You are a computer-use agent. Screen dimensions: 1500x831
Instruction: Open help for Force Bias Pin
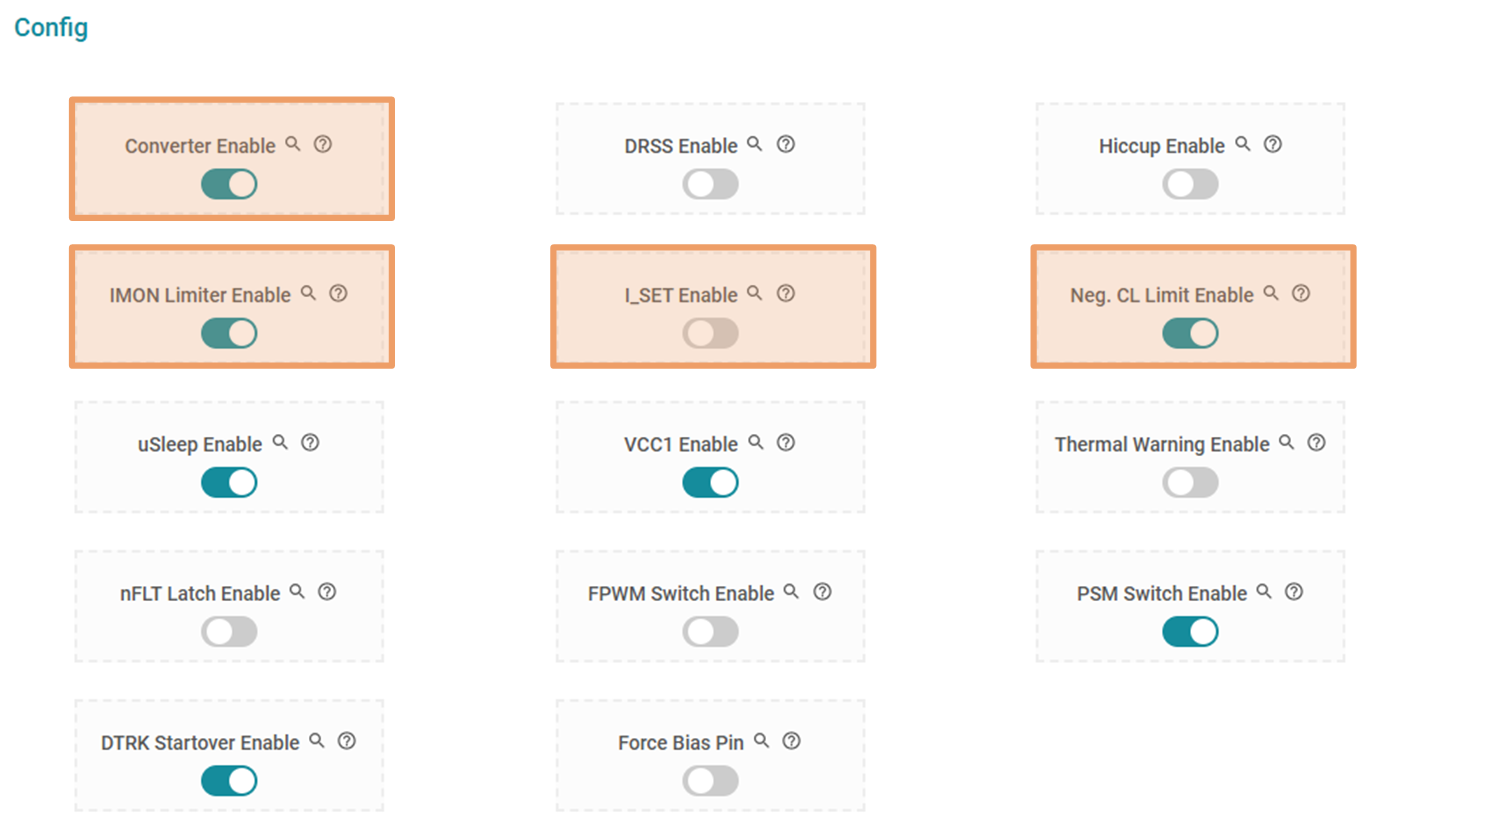[x=792, y=740]
